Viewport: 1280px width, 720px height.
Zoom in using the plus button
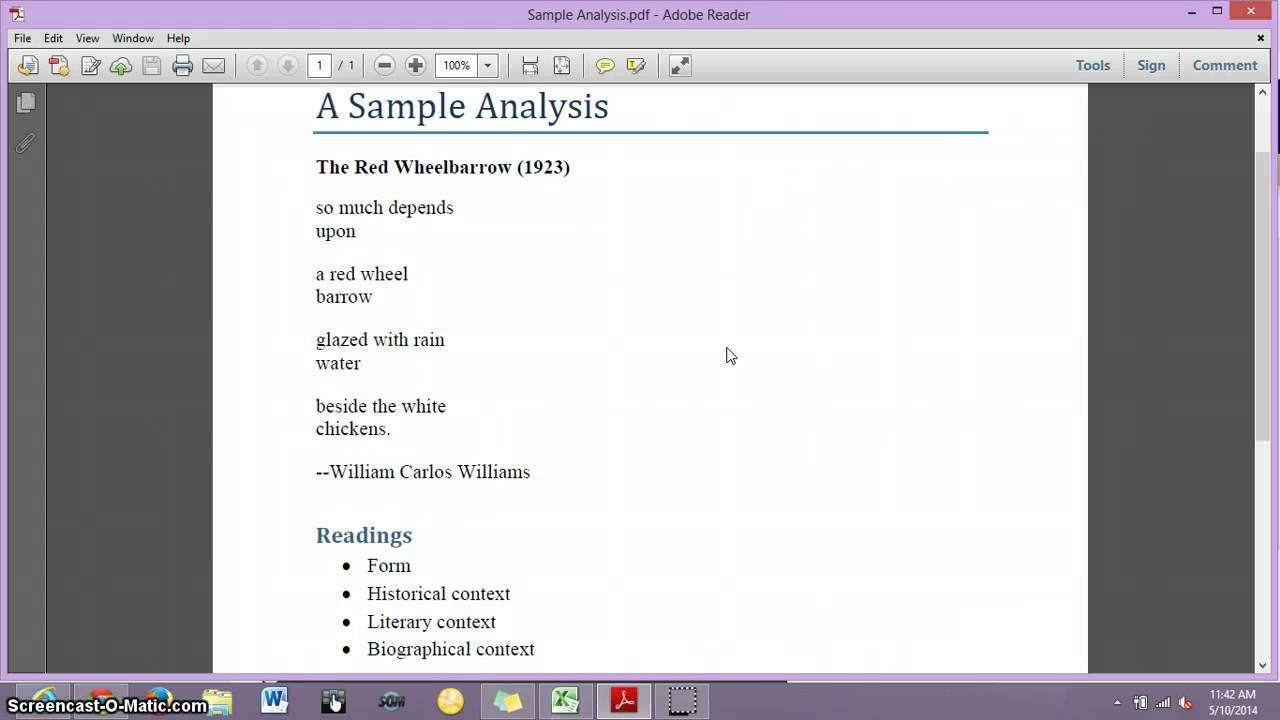coord(416,66)
